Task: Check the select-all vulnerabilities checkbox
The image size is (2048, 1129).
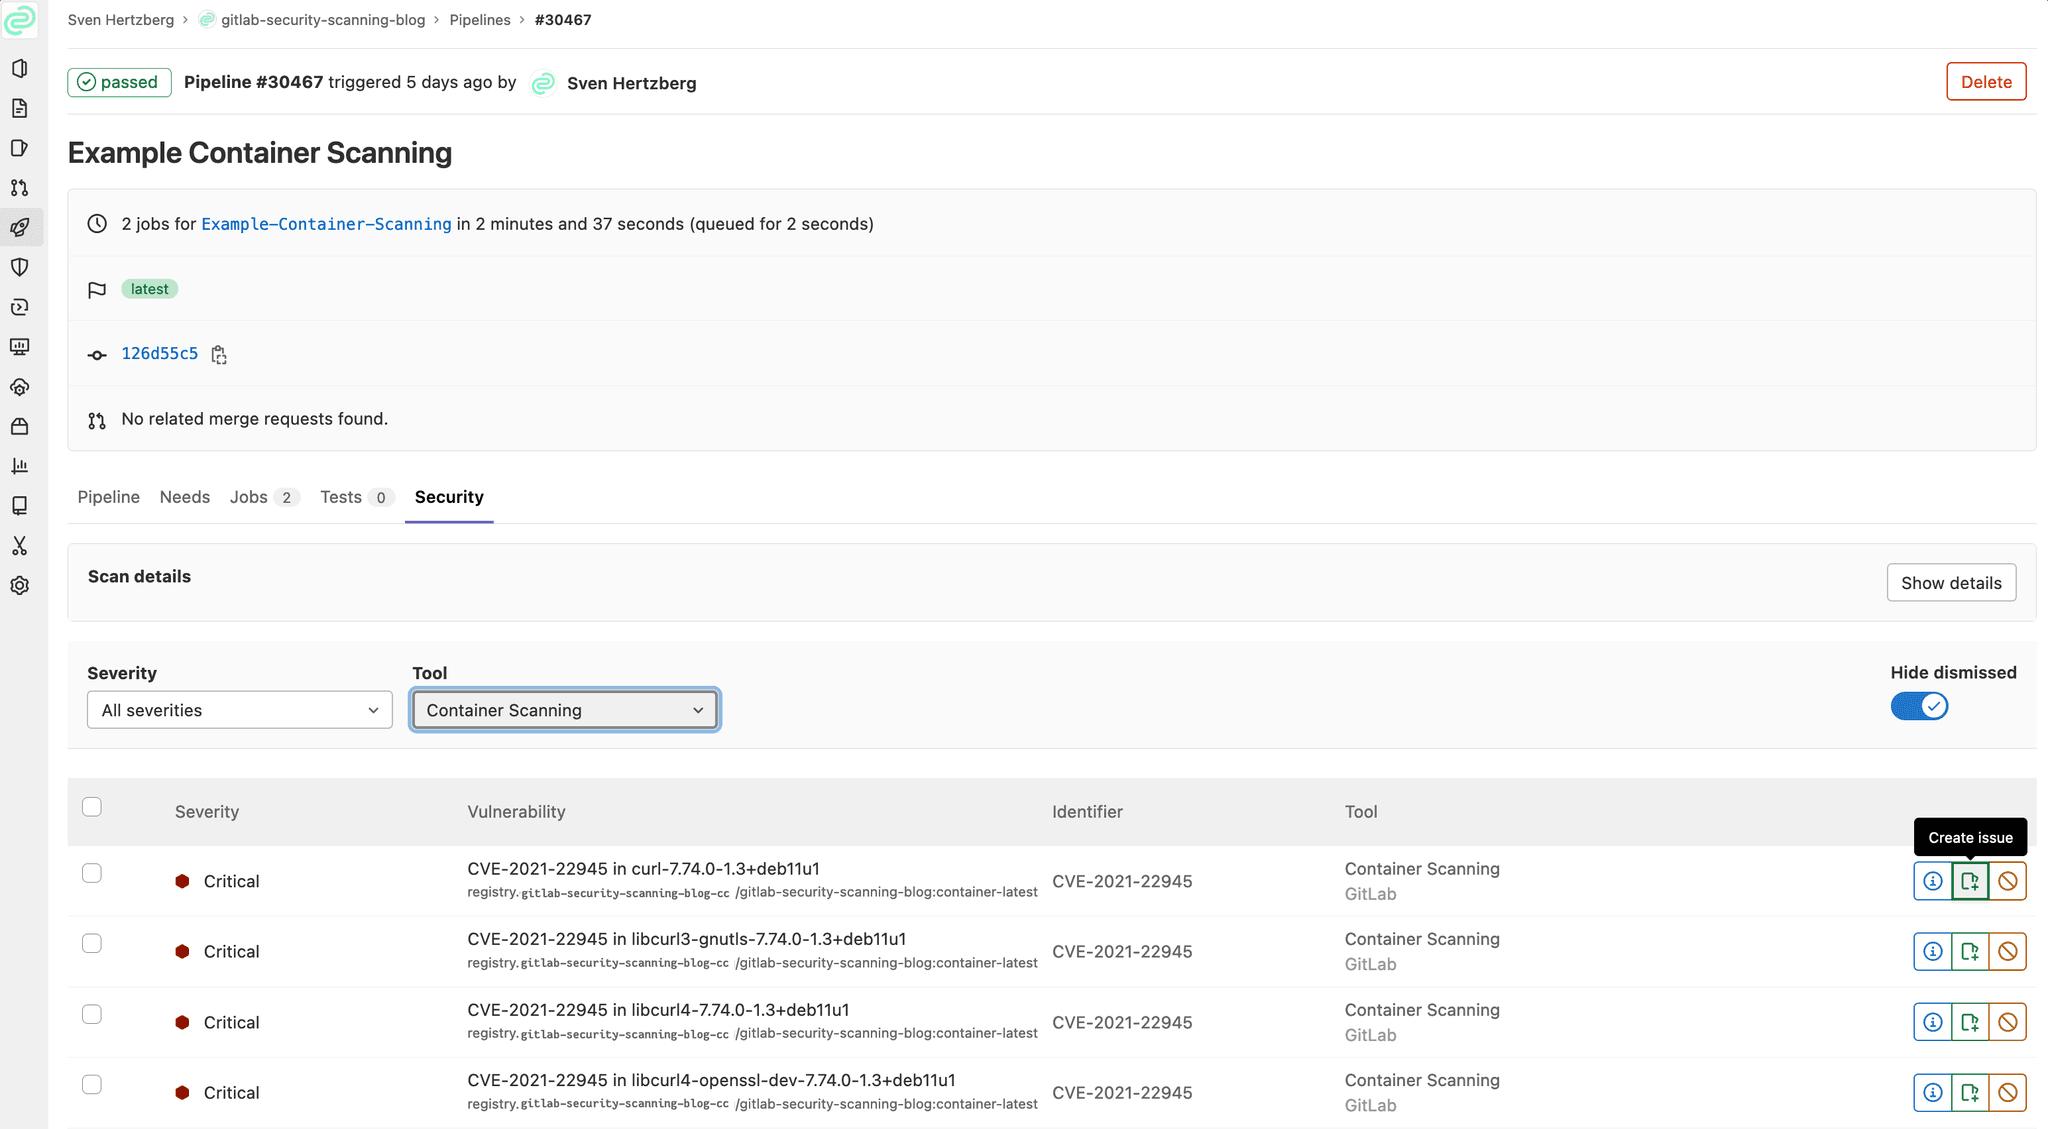Action: [x=92, y=807]
